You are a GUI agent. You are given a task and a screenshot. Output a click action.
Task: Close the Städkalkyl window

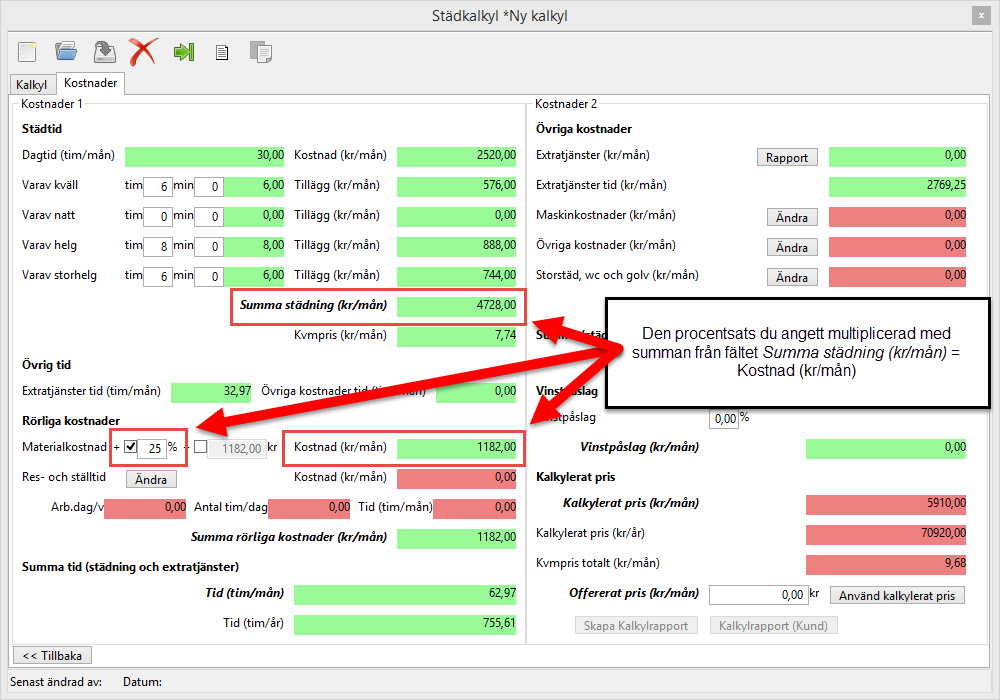pyautogui.click(x=979, y=15)
